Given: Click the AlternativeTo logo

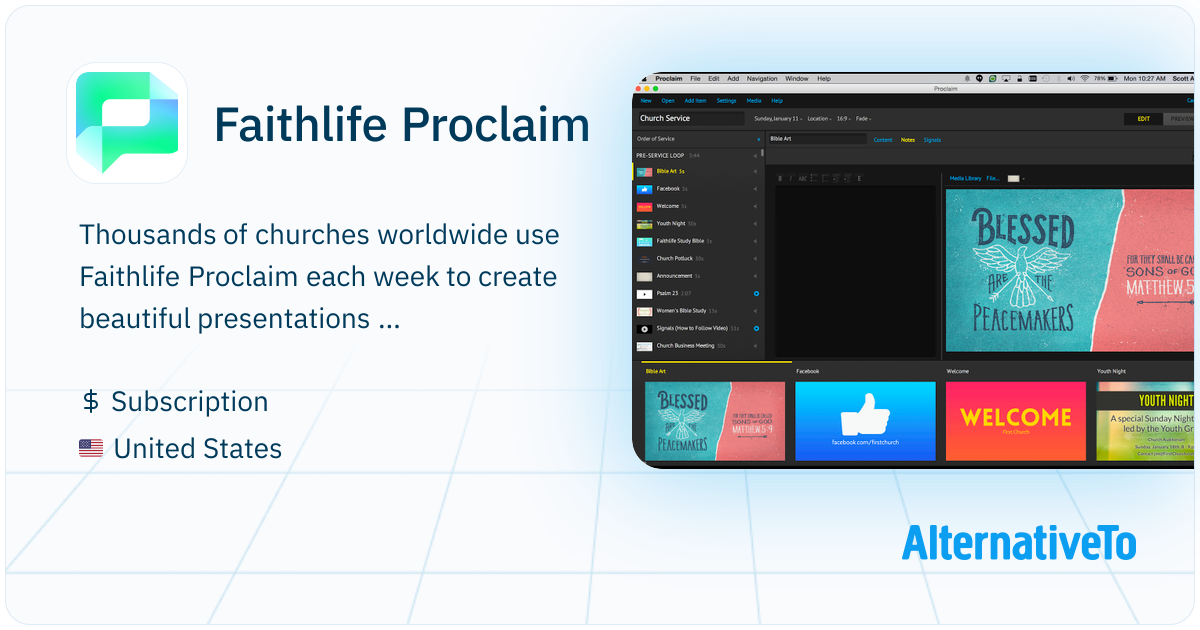Looking at the screenshot, I should coord(1019,543).
